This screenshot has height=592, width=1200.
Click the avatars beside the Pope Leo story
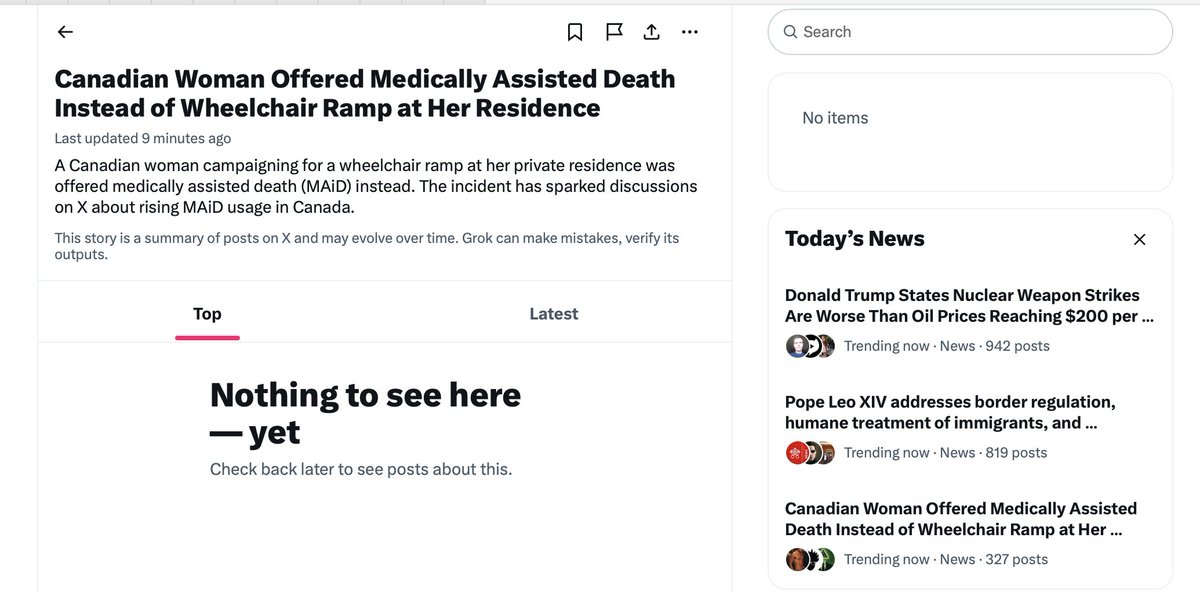tap(808, 452)
